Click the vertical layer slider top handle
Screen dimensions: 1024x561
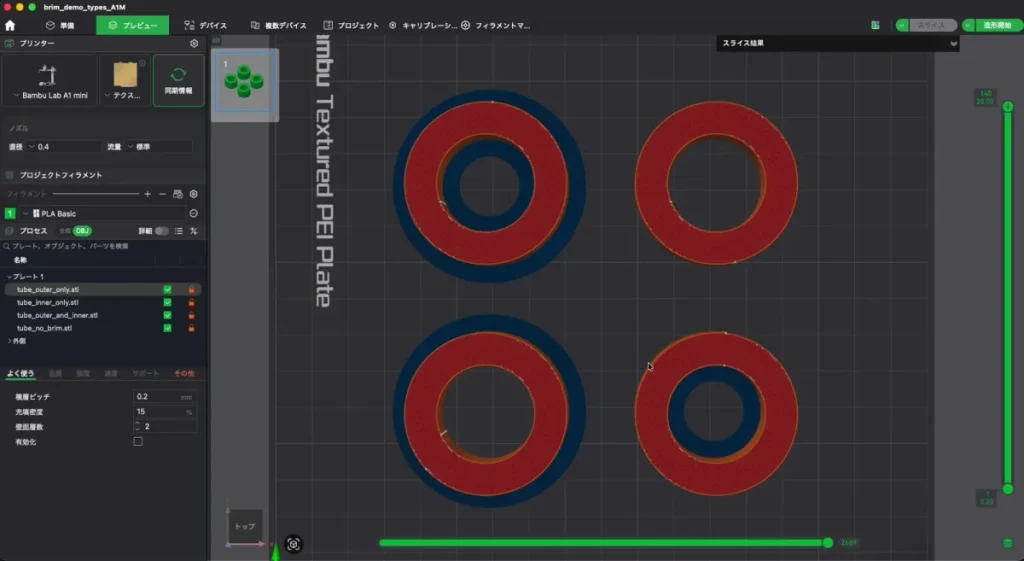(x=1008, y=106)
